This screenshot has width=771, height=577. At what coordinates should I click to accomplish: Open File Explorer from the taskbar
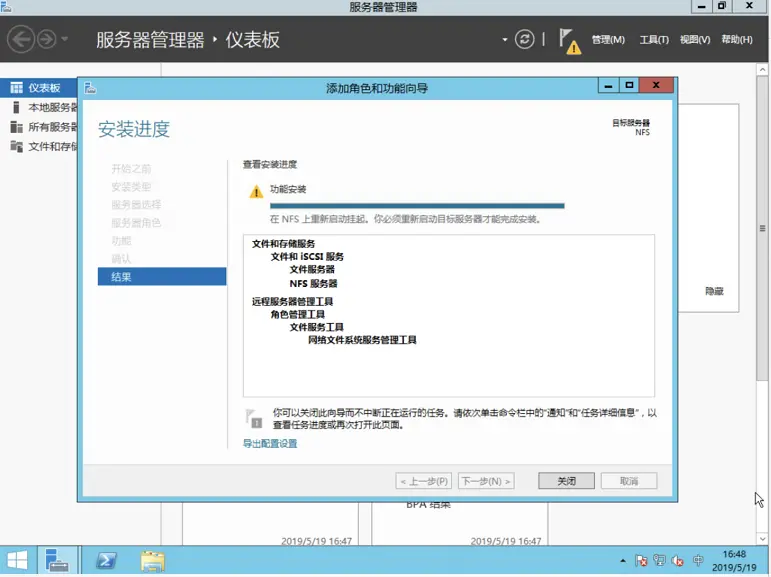pyautogui.click(x=152, y=561)
